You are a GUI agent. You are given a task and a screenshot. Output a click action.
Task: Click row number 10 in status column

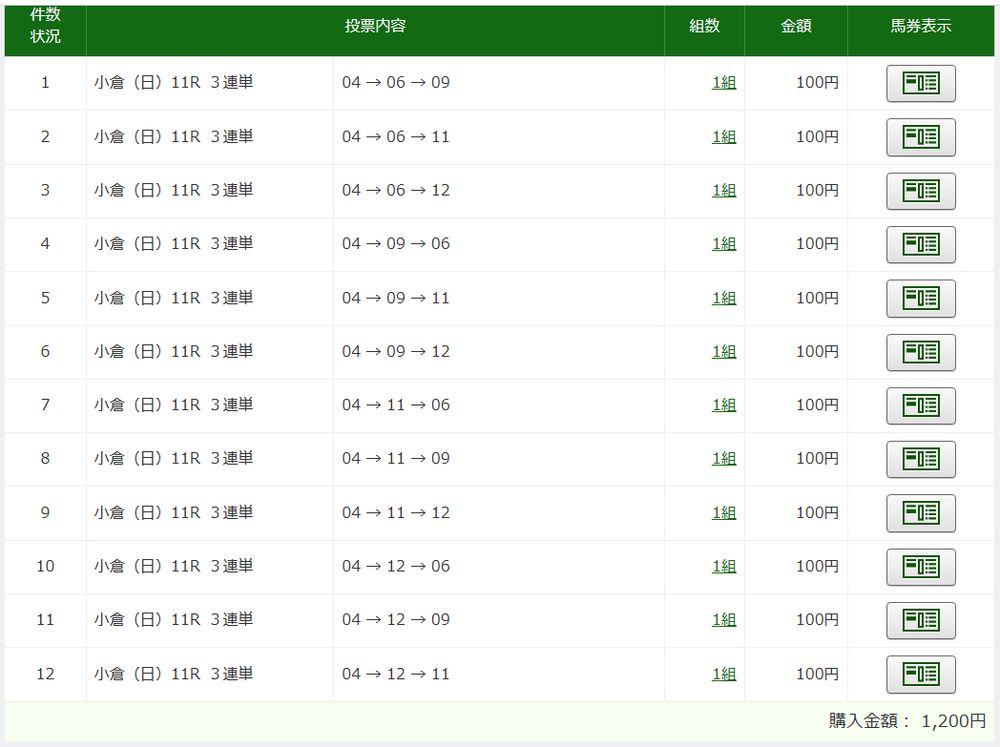tap(45, 566)
